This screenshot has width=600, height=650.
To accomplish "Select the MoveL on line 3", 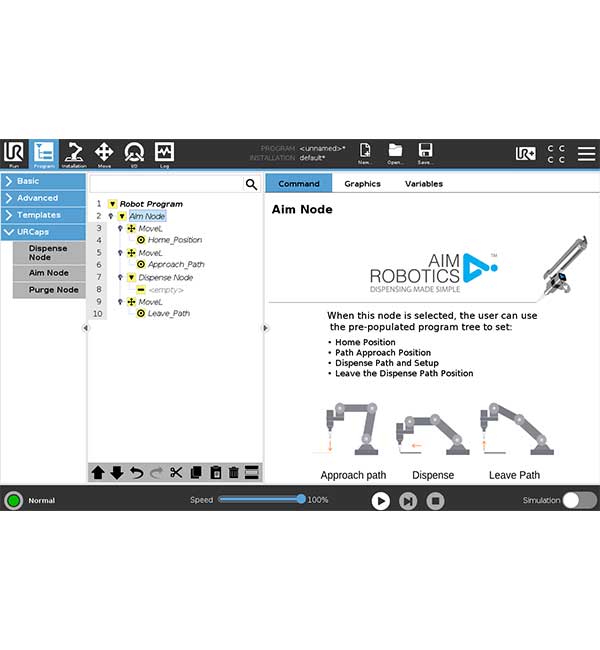I will (150, 228).
